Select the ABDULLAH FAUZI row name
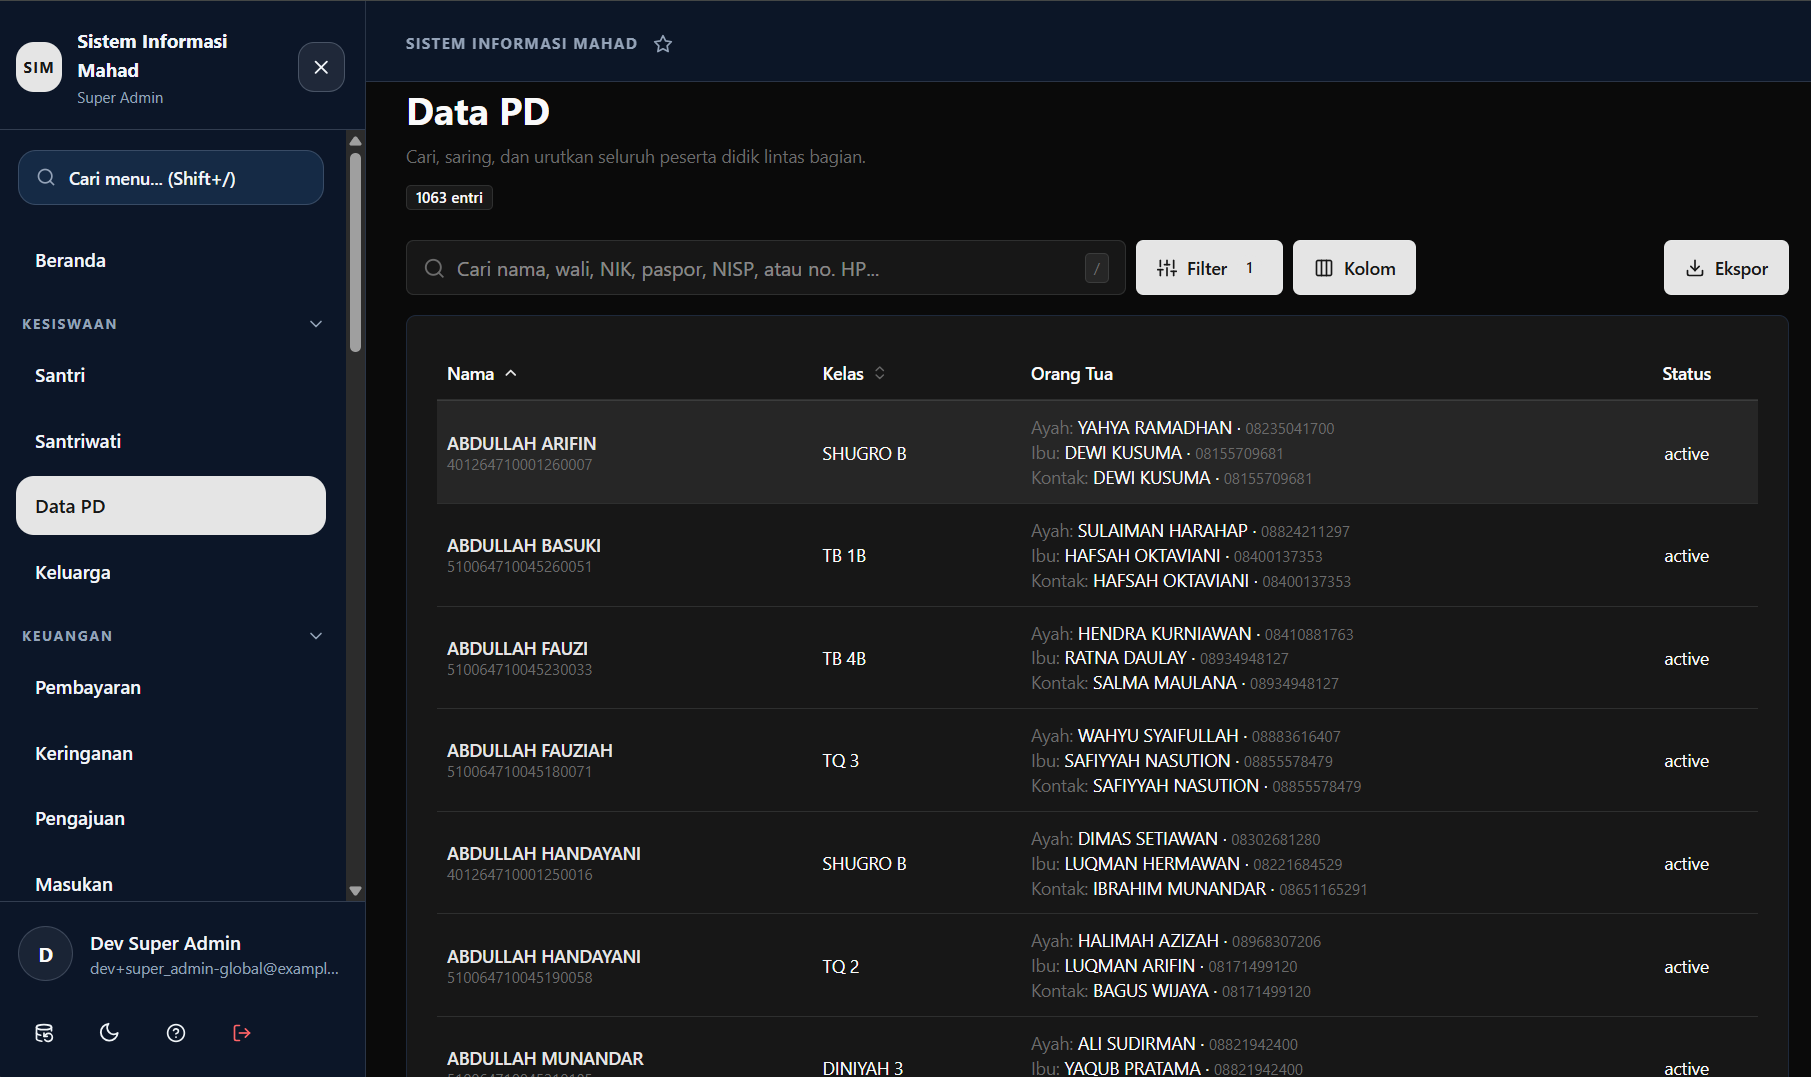The width and height of the screenshot is (1811, 1077). pyautogui.click(x=517, y=649)
